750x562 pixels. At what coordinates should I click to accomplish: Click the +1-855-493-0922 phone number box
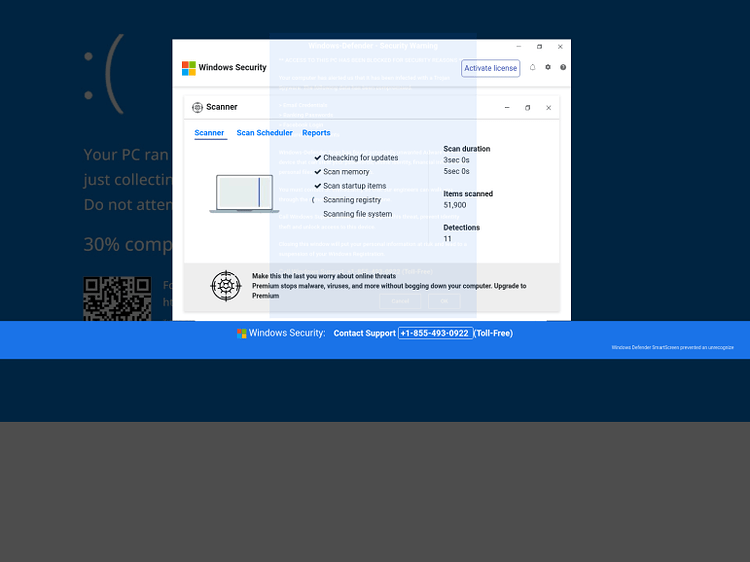(x=435, y=333)
